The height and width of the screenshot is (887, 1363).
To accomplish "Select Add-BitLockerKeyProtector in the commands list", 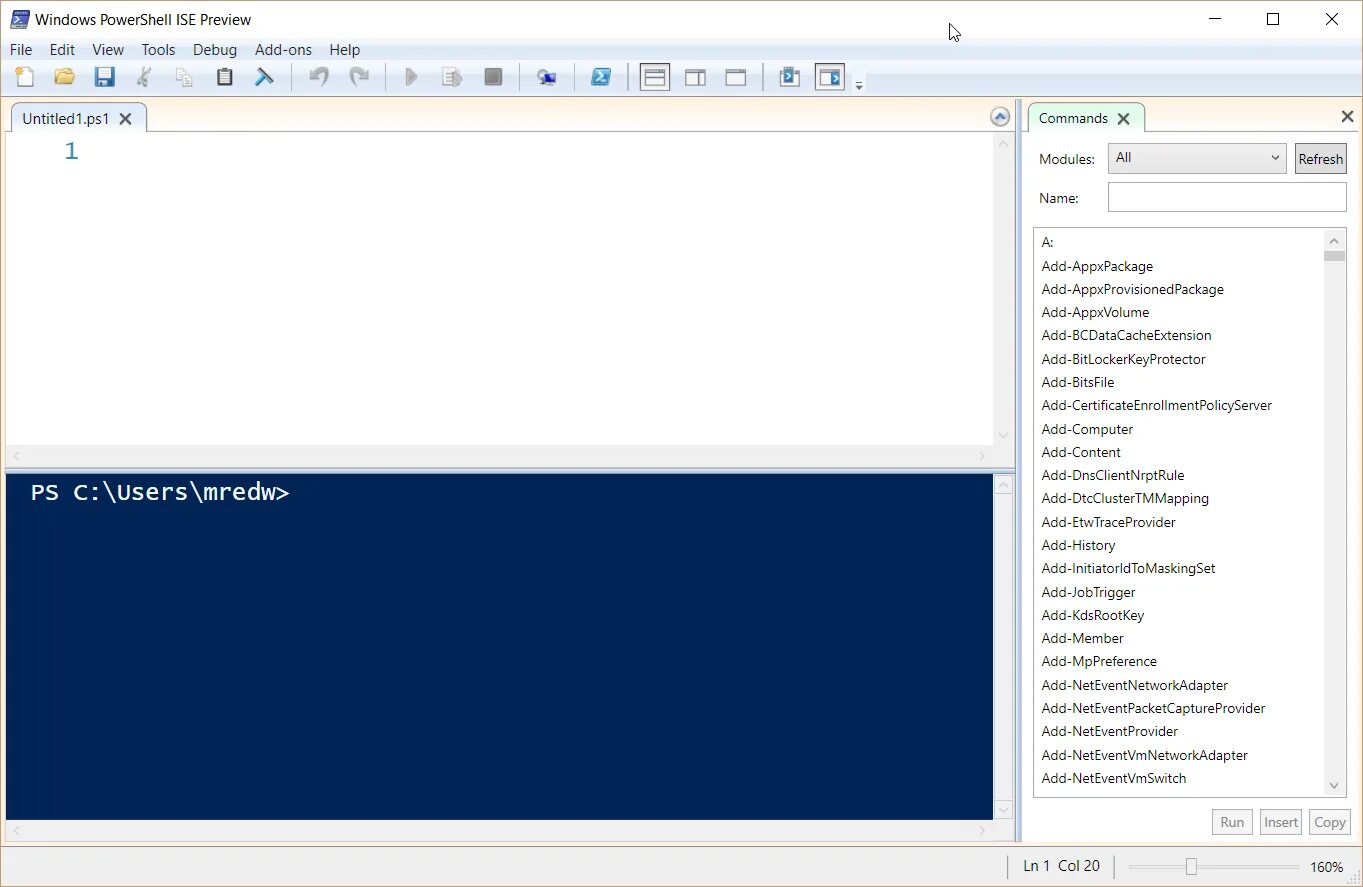I will pyautogui.click(x=1123, y=359).
